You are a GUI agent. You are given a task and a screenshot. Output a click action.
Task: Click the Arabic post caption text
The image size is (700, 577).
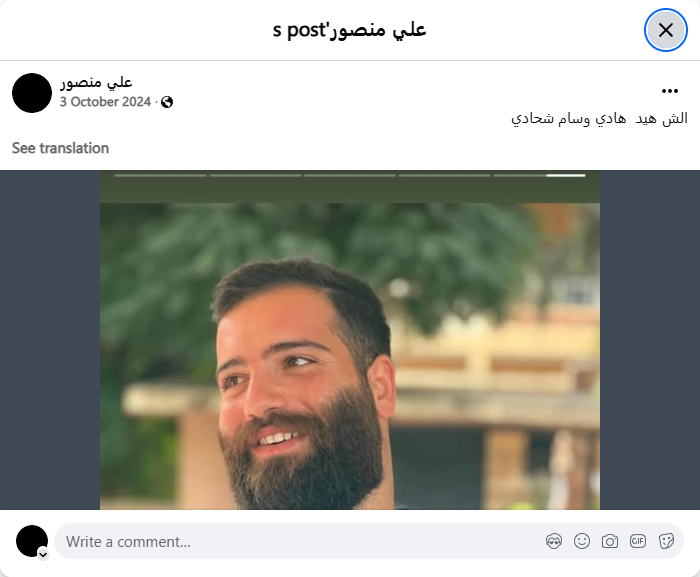(x=599, y=119)
